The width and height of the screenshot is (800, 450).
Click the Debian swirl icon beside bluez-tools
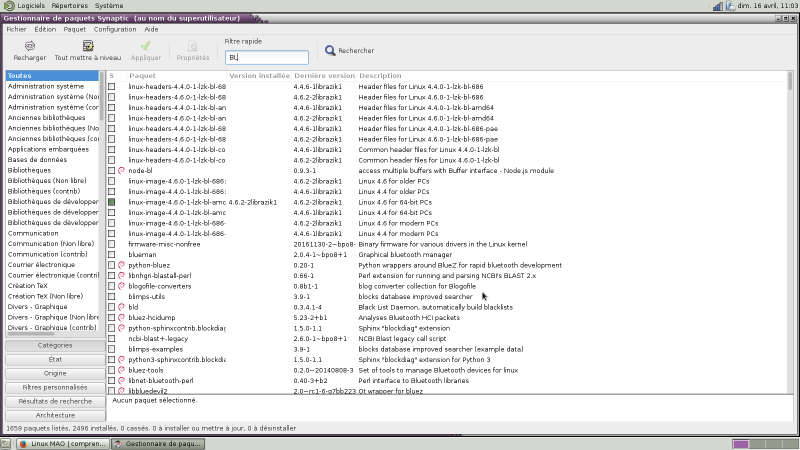click(121, 370)
